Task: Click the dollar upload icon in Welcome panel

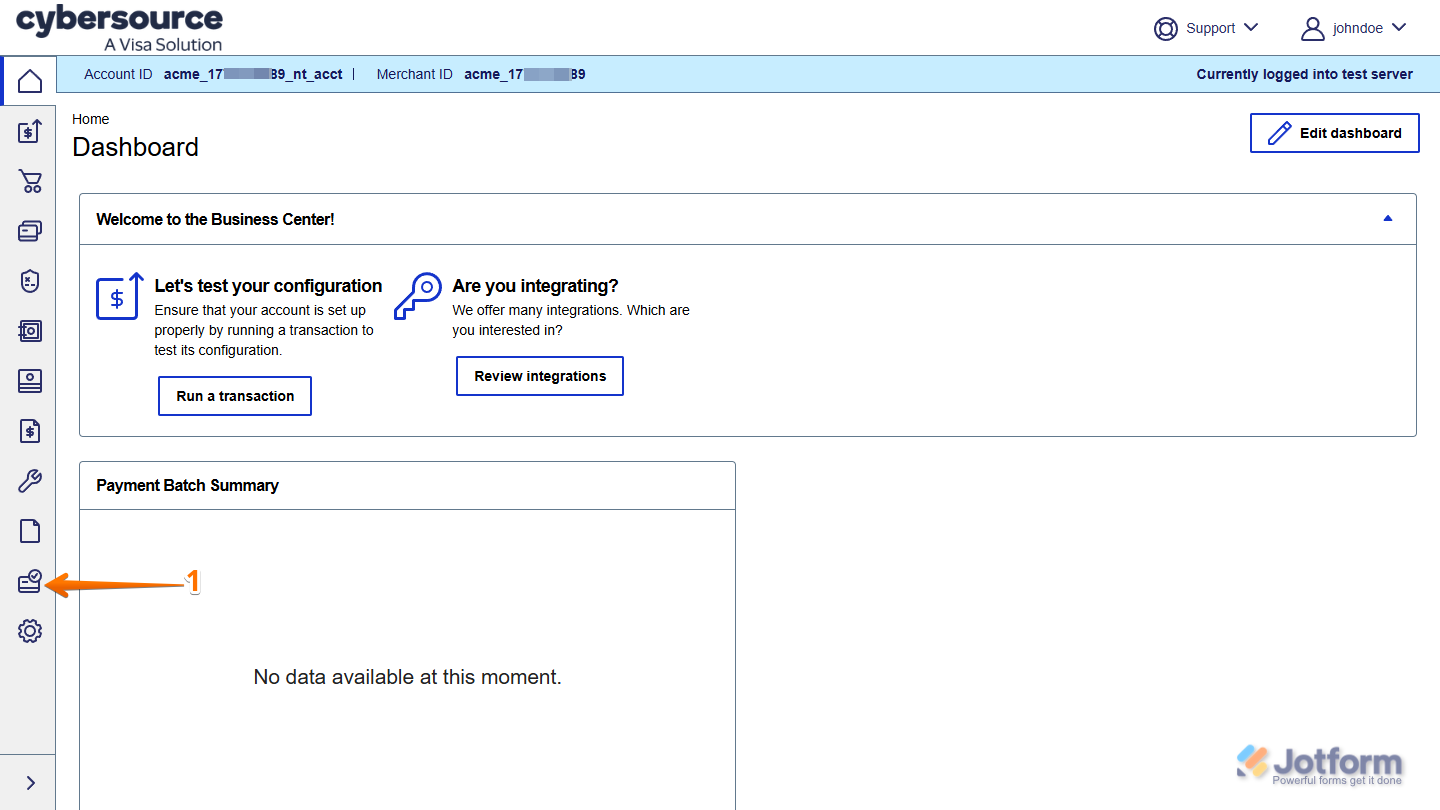Action: tap(120, 296)
